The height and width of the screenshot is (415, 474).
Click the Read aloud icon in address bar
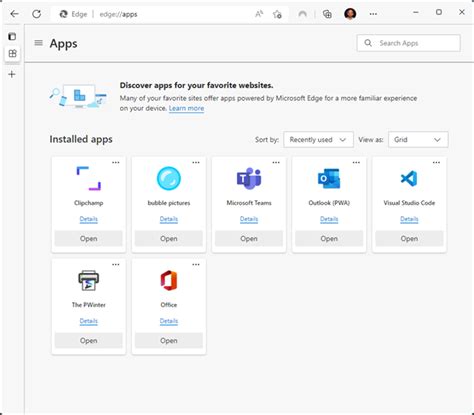coord(259,14)
